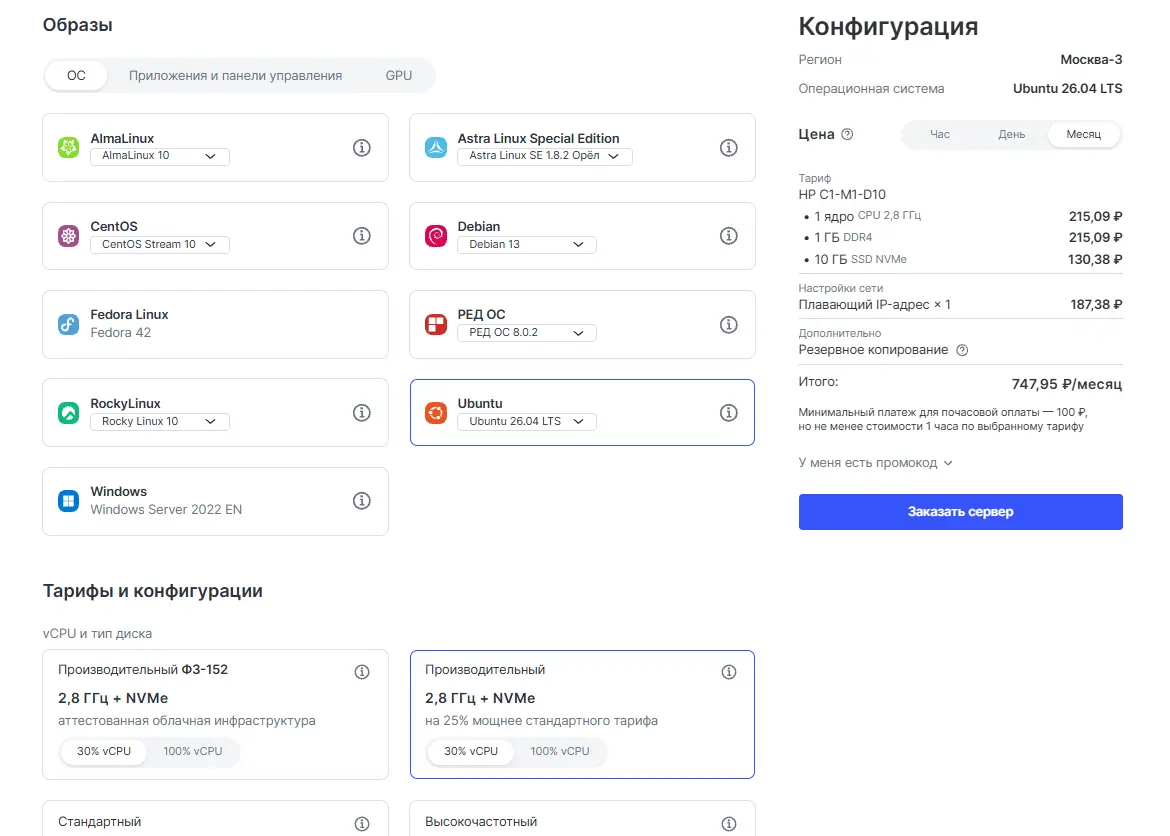Click the region value Москва-3
This screenshot has width=1170, height=836.
pyautogui.click(x=1091, y=60)
